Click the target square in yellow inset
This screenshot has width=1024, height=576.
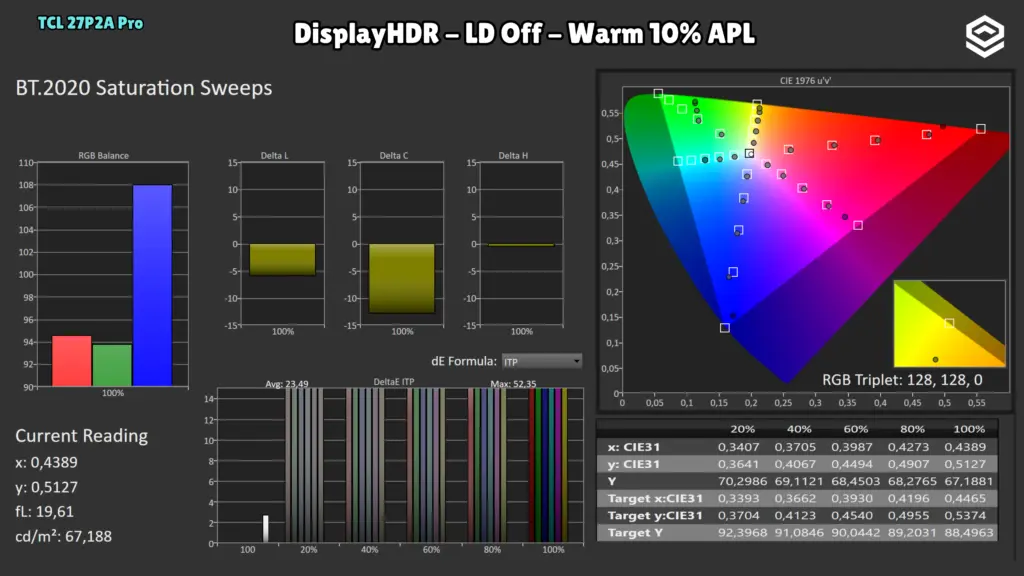(x=950, y=323)
